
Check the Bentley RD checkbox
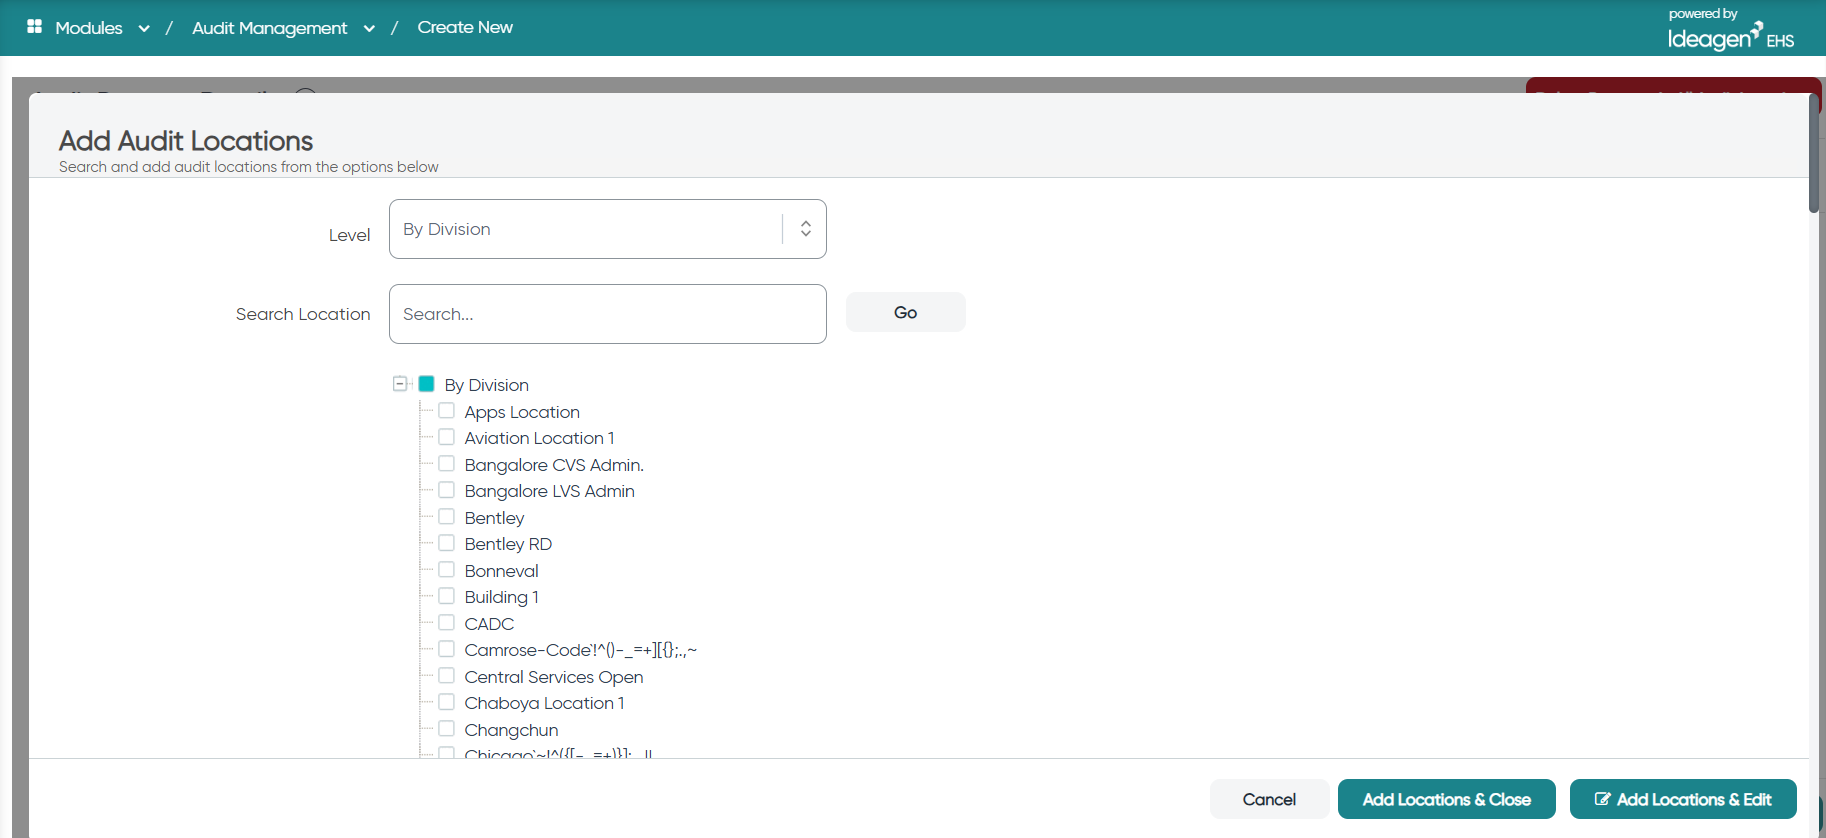click(x=446, y=543)
